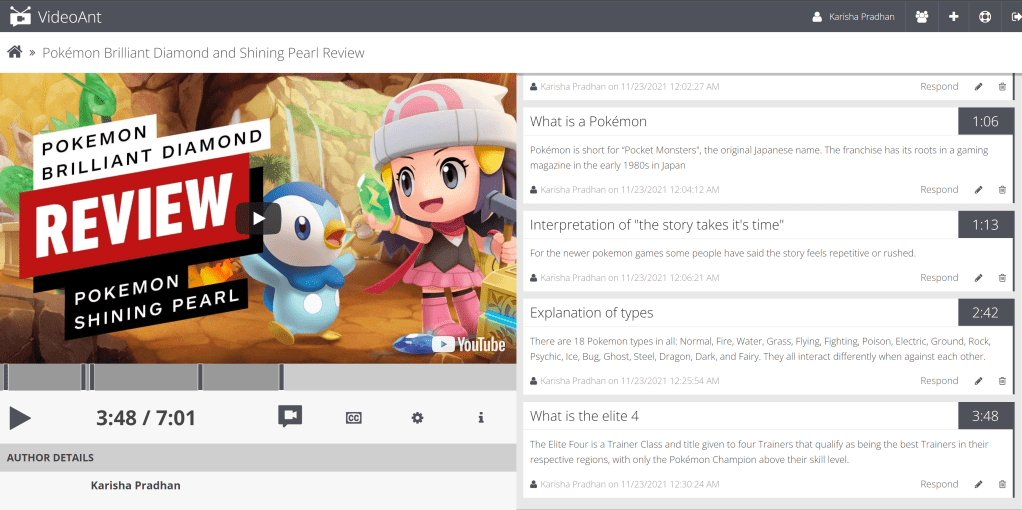Click Interpretation of the story title

pos(656,225)
